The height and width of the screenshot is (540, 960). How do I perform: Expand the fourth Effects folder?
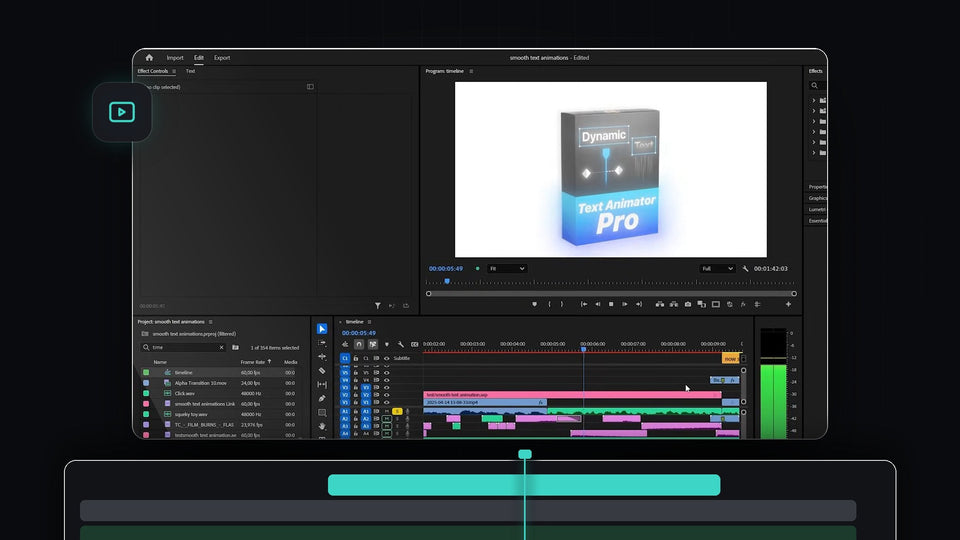click(814, 132)
